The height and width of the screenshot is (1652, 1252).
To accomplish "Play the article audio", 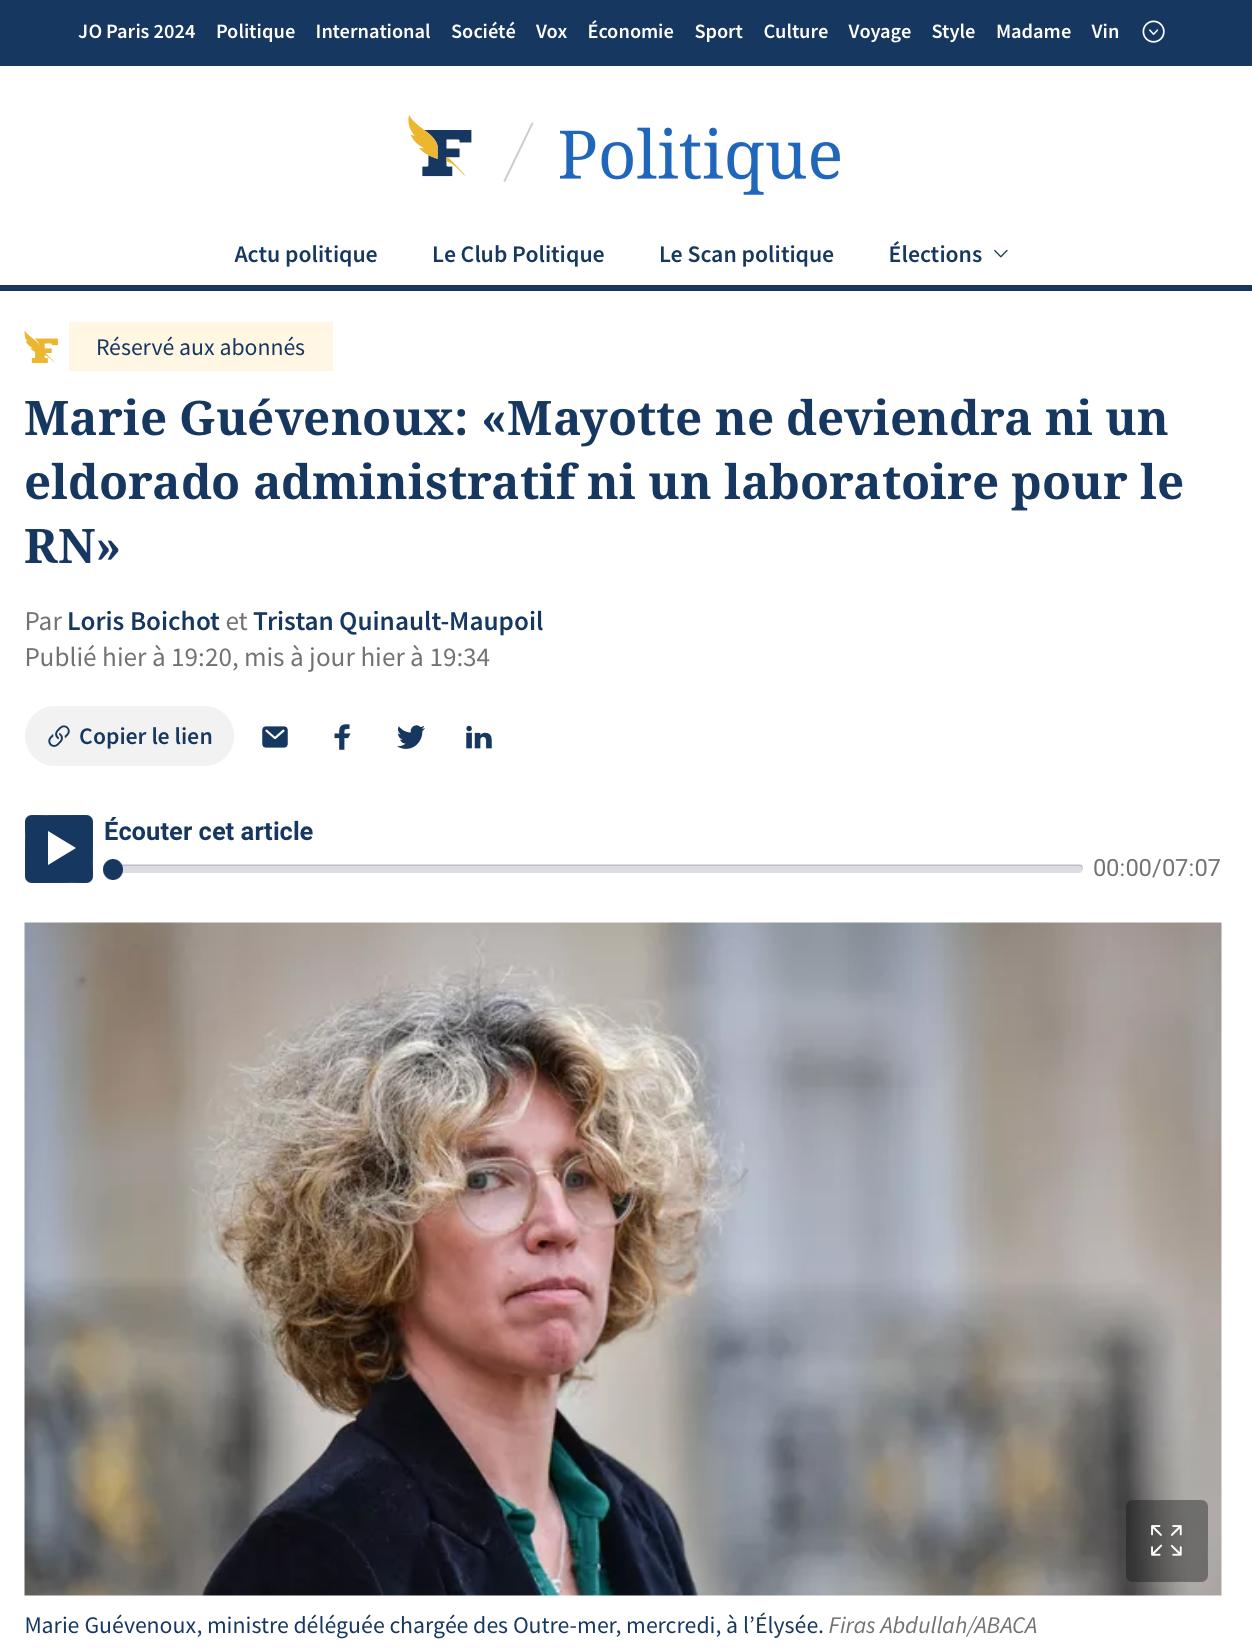I will (59, 849).
